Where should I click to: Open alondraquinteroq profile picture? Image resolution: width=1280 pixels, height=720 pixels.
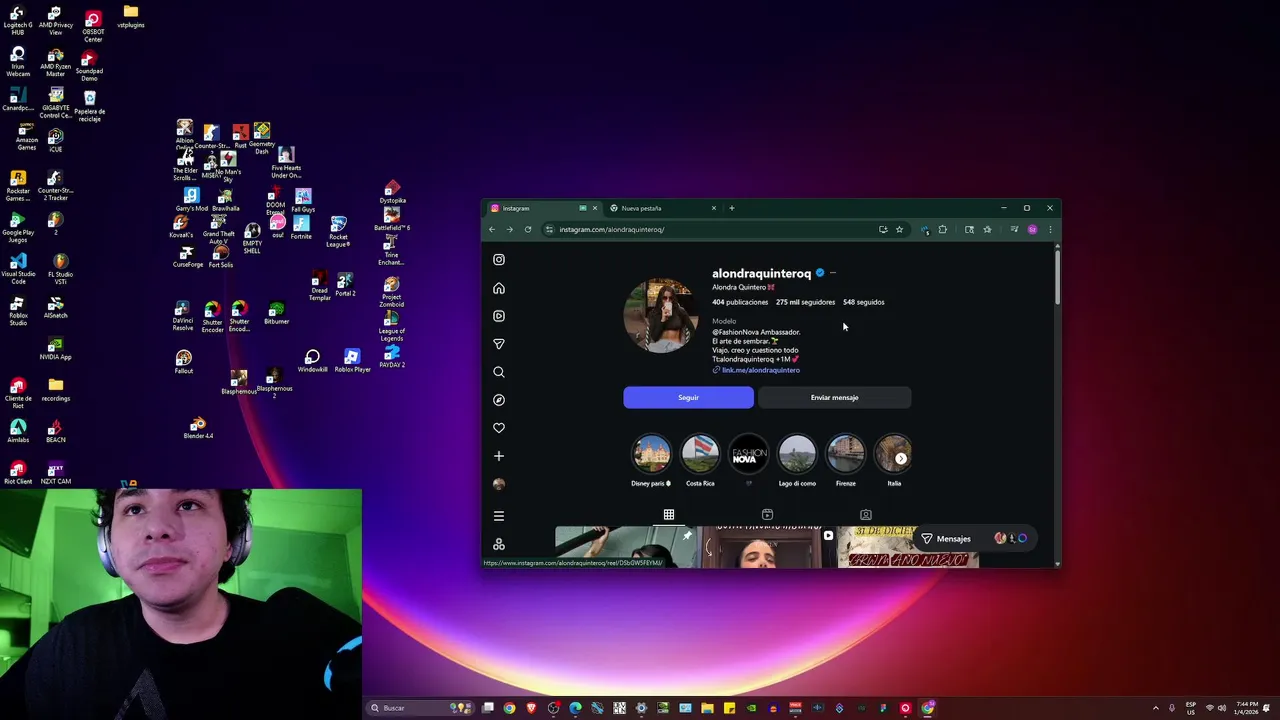pos(661,315)
